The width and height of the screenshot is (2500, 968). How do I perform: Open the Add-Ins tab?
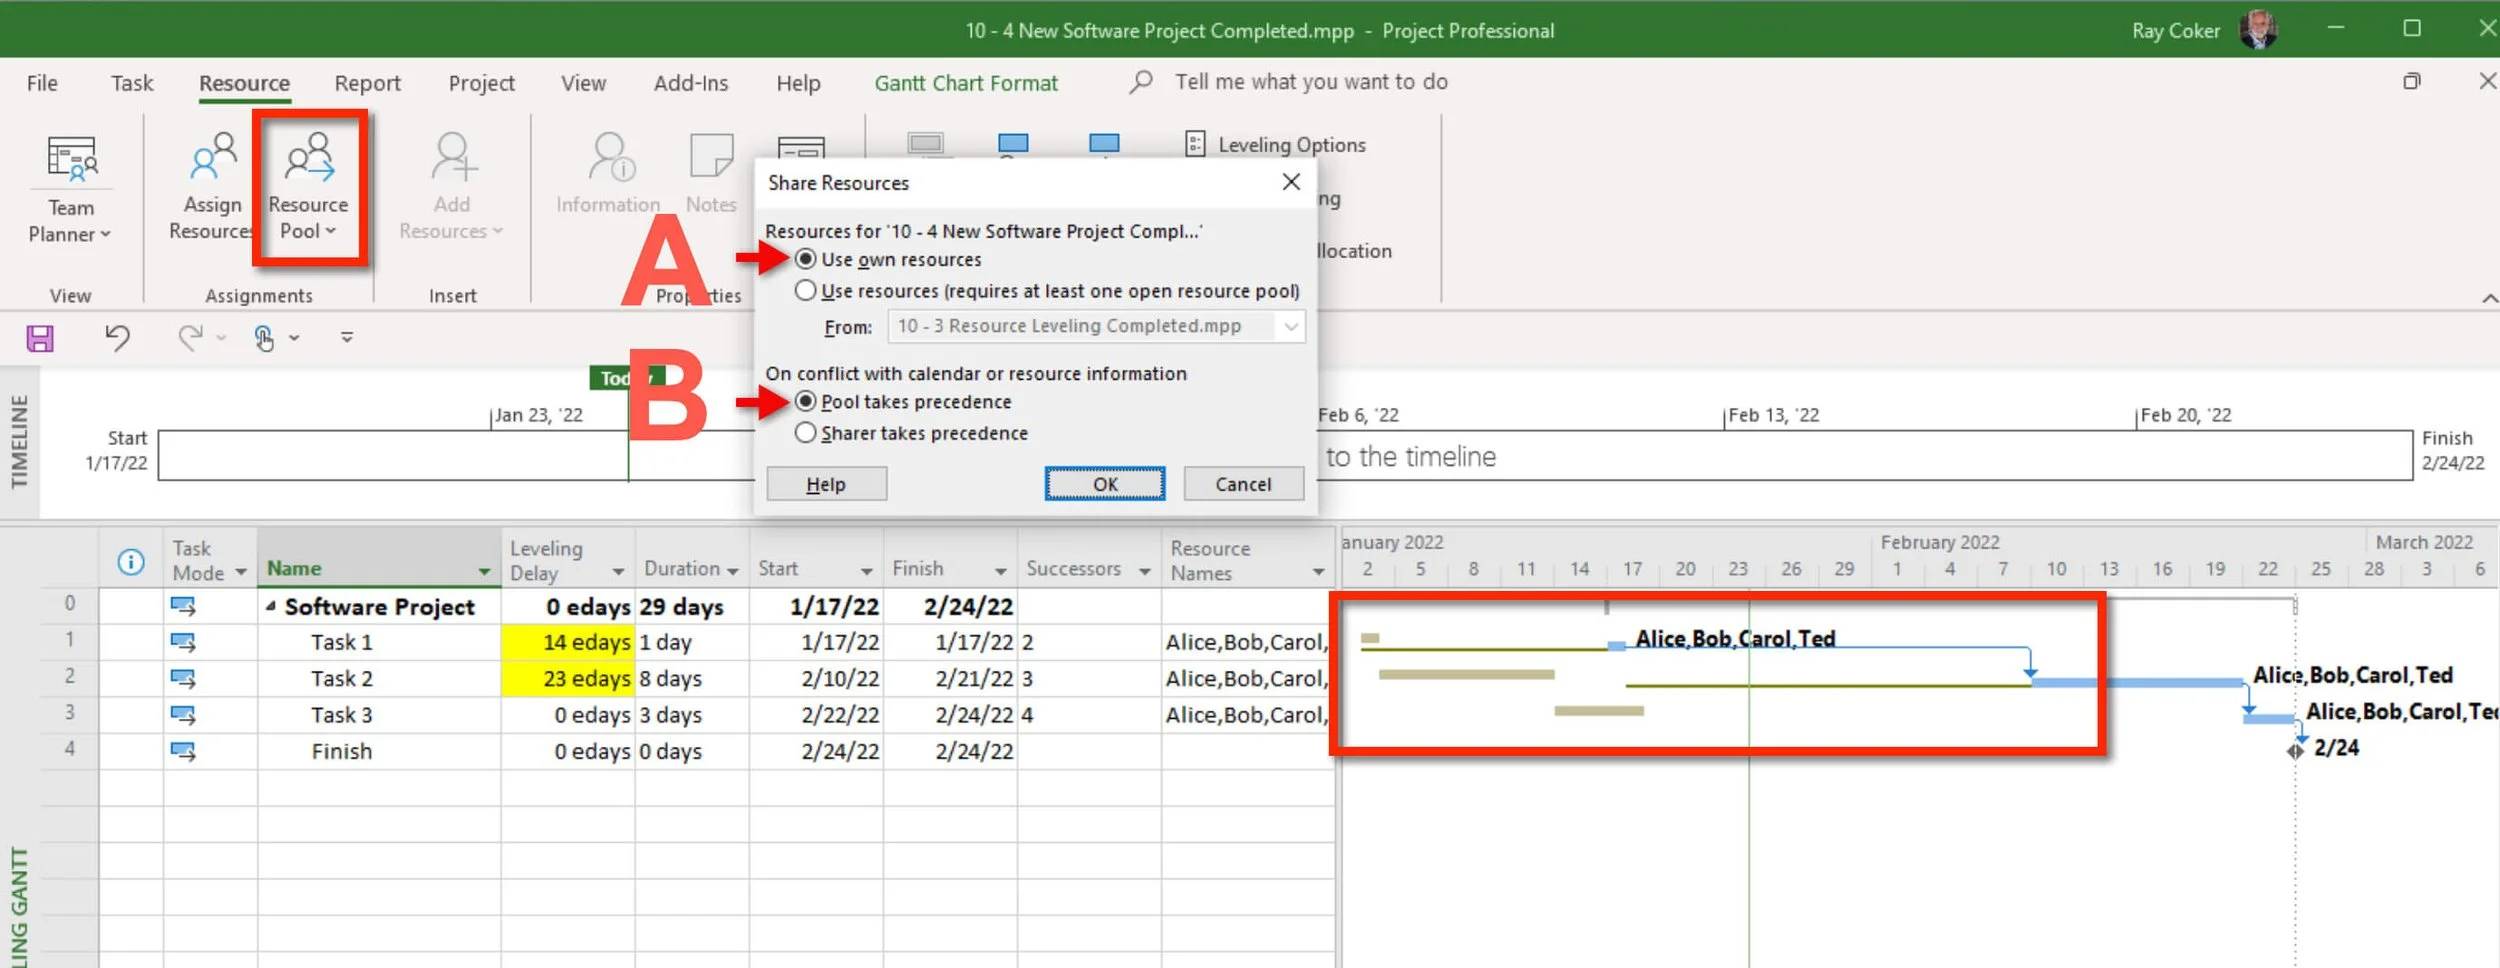coord(691,83)
